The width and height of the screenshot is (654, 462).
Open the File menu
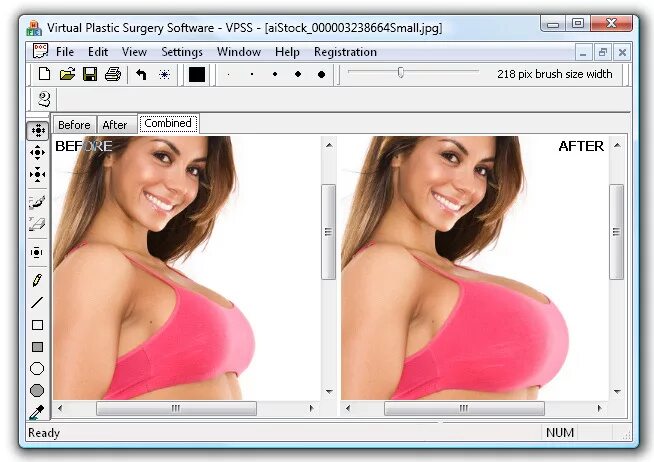tap(65, 52)
